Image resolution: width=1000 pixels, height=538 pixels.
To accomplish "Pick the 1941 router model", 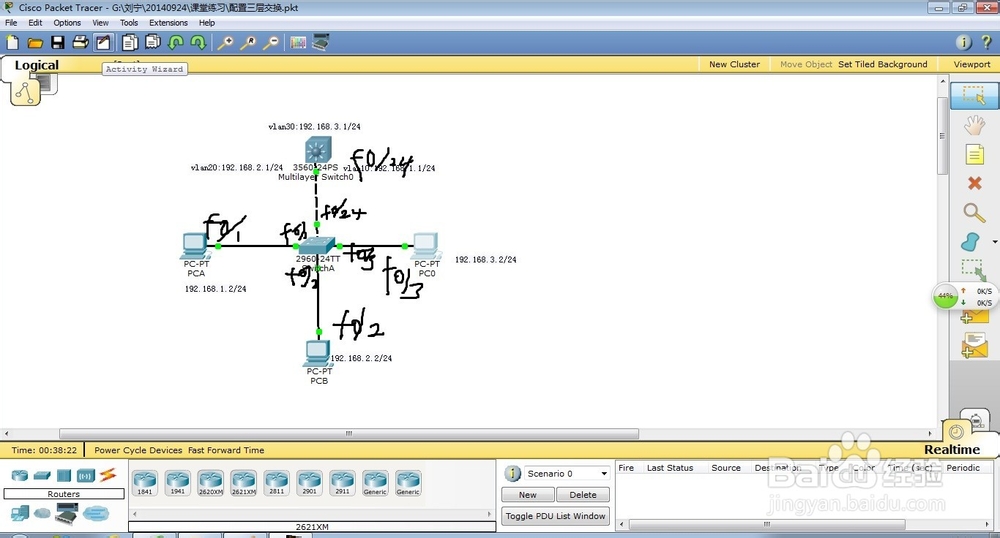I will pos(177,483).
